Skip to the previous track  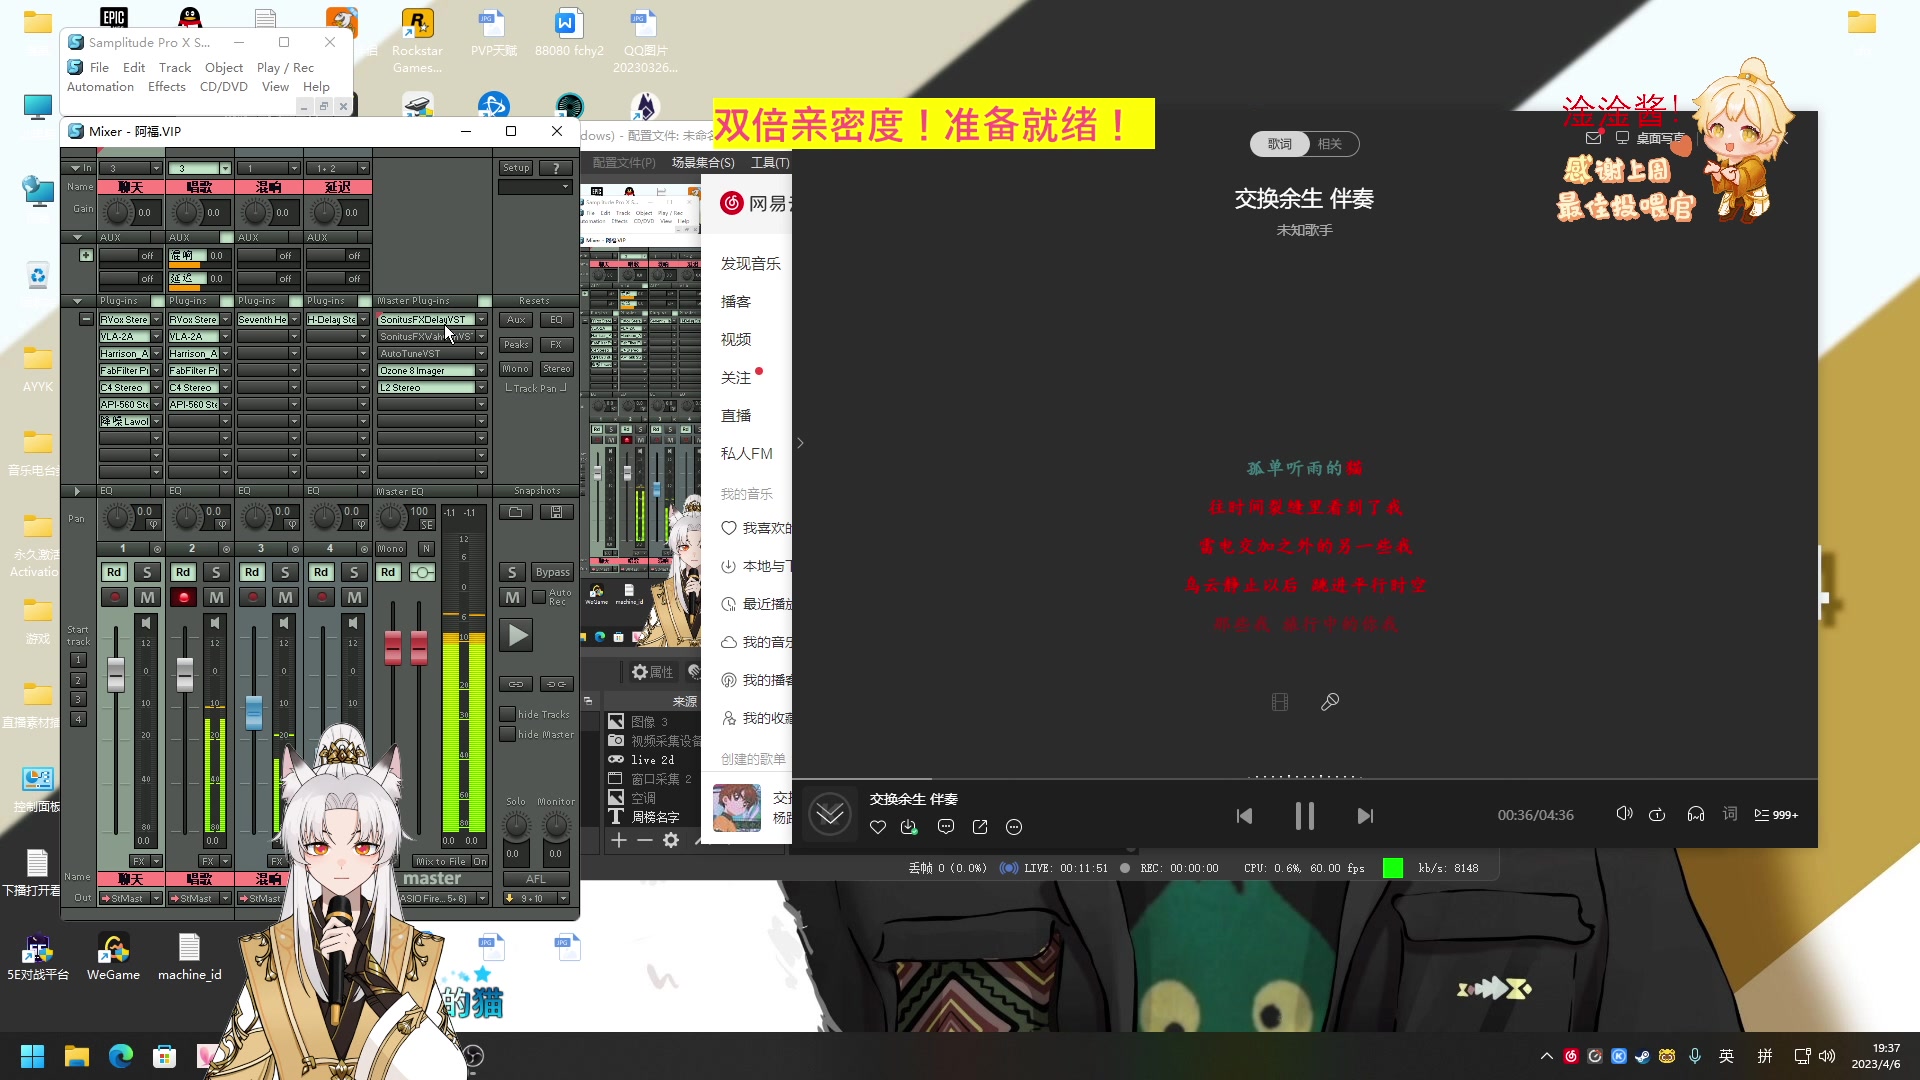1244,816
